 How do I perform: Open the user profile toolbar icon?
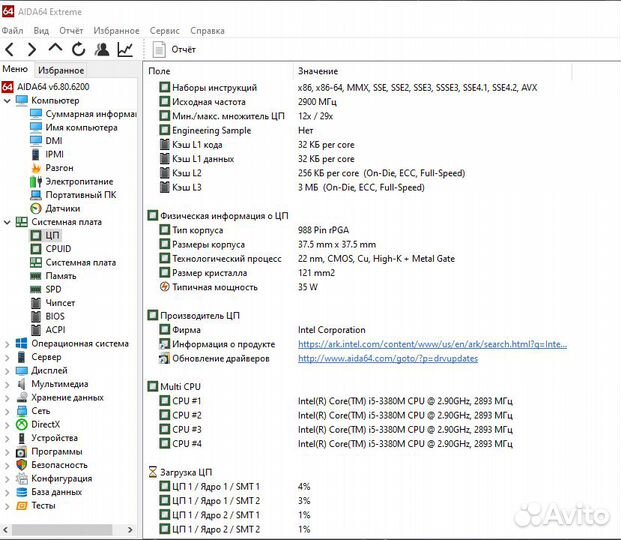[102, 49]
